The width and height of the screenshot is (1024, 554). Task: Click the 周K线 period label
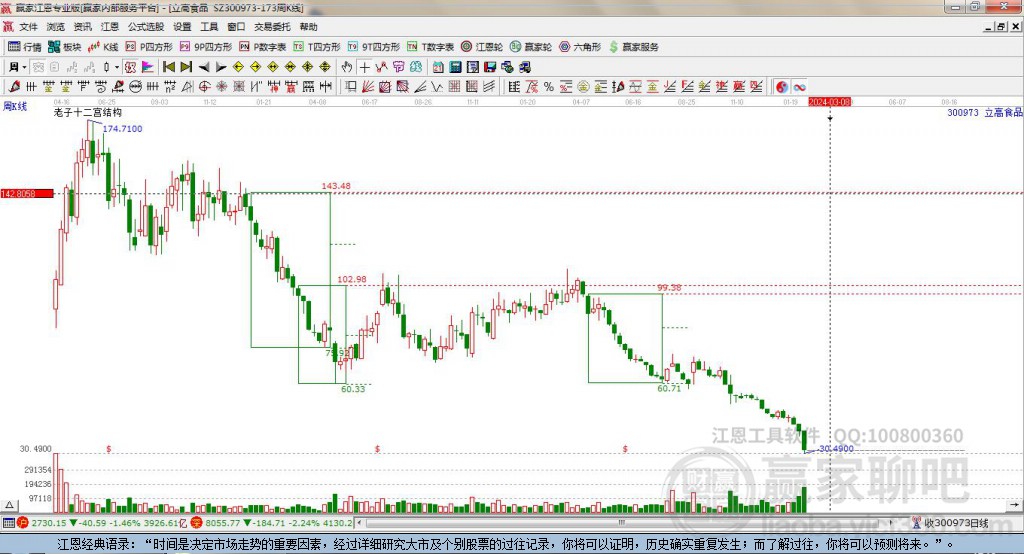(x=15, y=106)
